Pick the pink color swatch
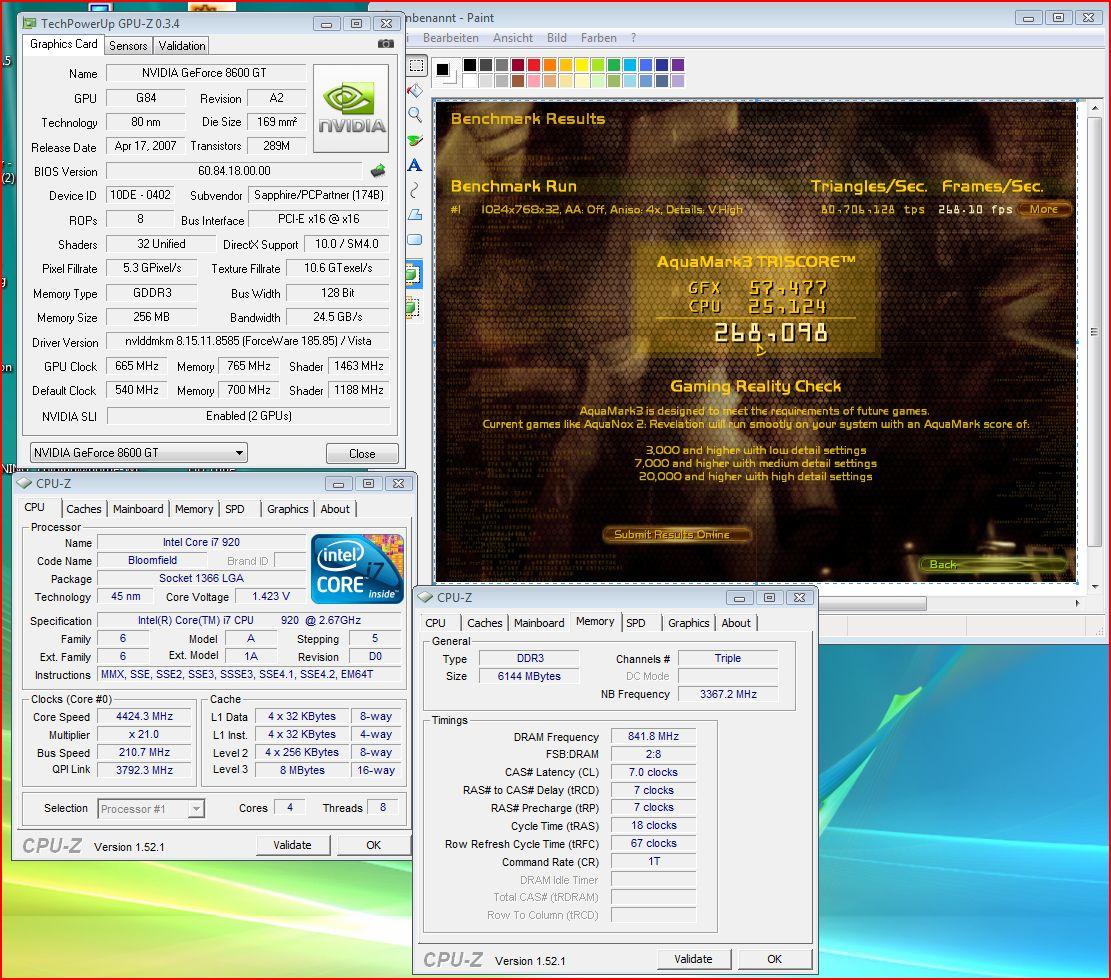 pyautogui.click(x=534, y=81)
